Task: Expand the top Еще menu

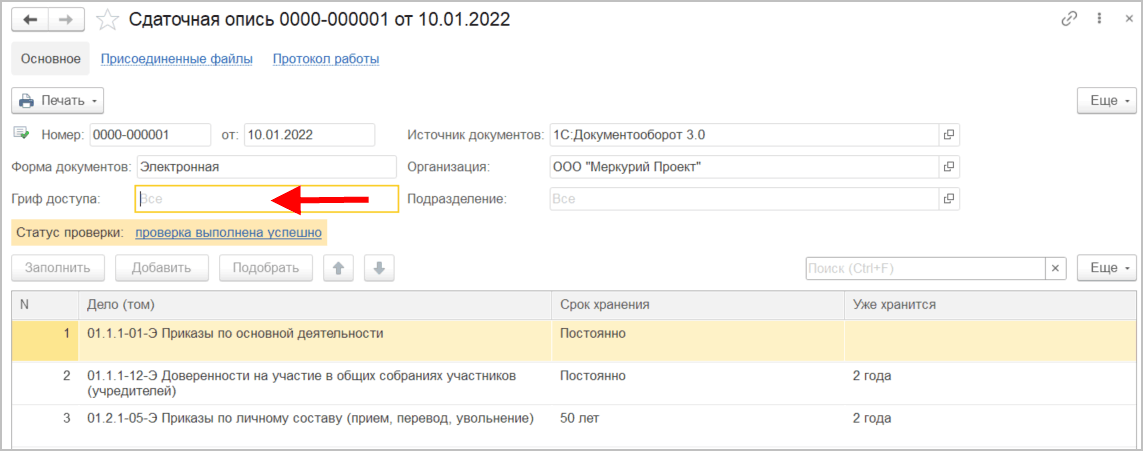Action: coord(1107,101)
